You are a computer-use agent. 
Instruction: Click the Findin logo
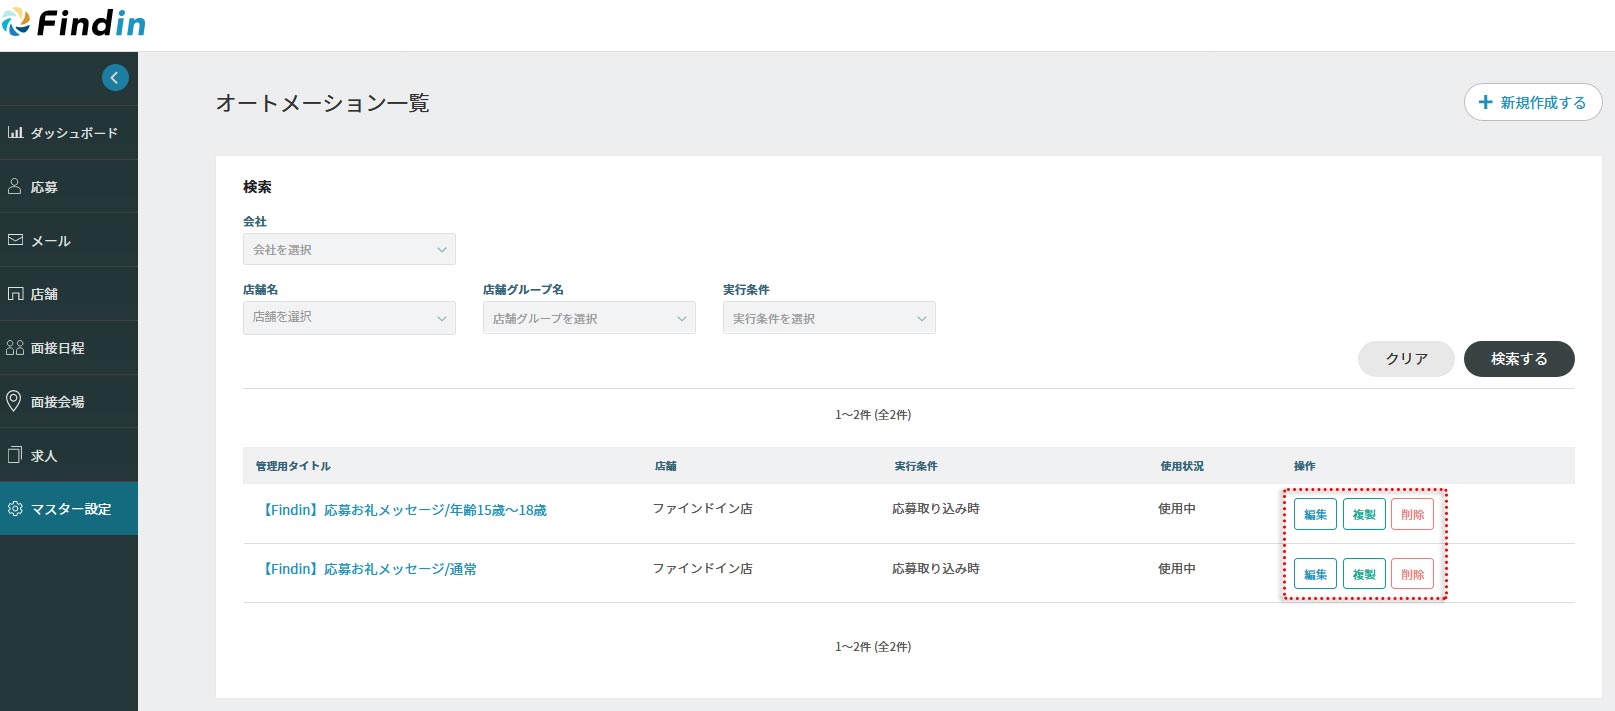point(74,24)
